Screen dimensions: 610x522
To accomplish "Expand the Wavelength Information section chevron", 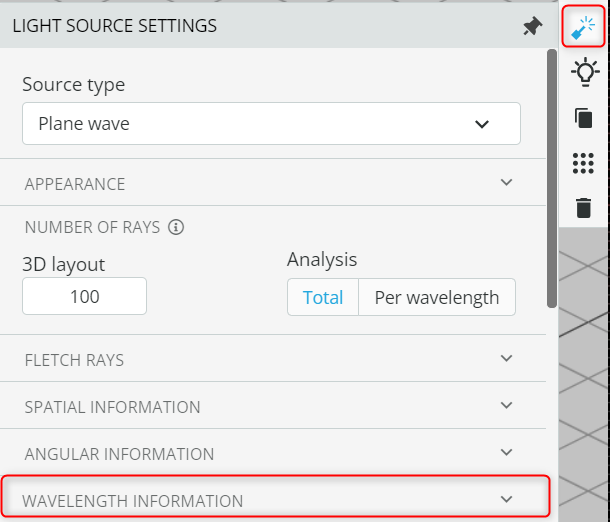I will 506,499.
